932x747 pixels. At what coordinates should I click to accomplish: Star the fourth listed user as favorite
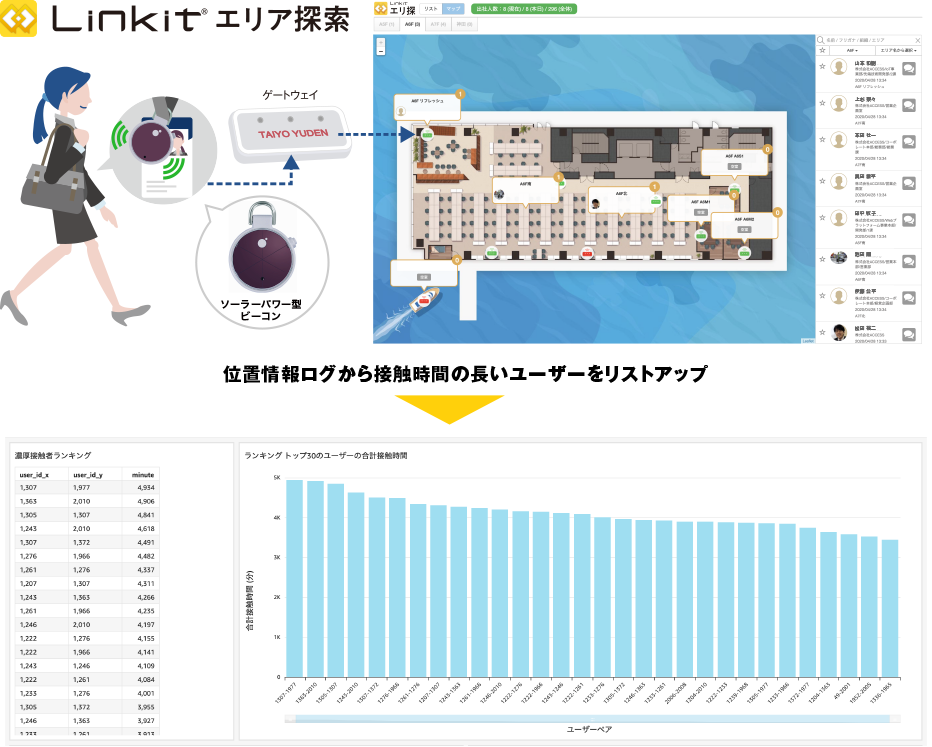coord(823,181)
